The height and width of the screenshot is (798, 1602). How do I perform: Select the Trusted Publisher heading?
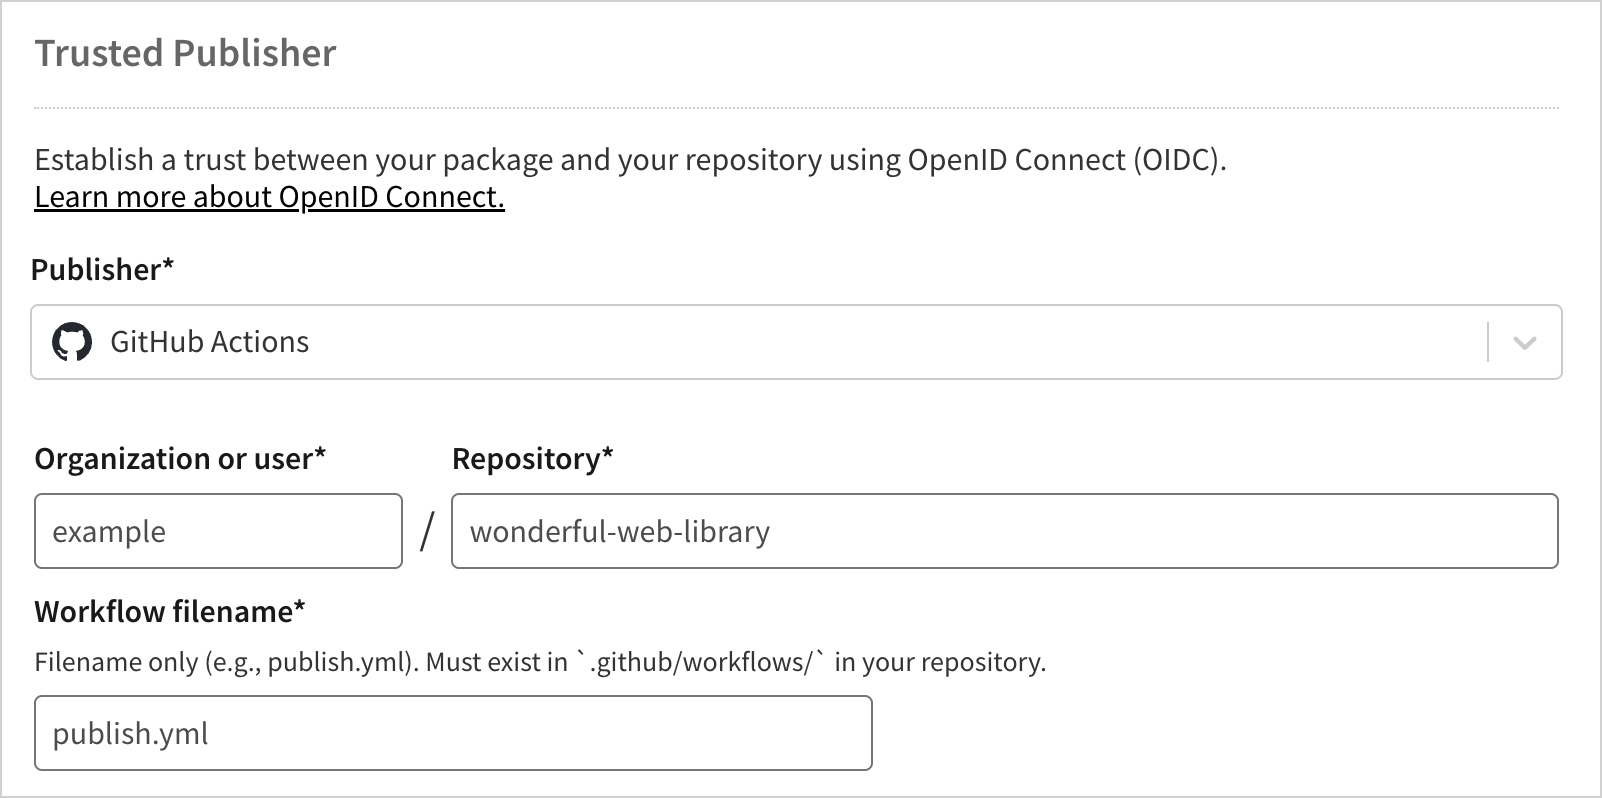pyautogui.click(x=186, y=53)
